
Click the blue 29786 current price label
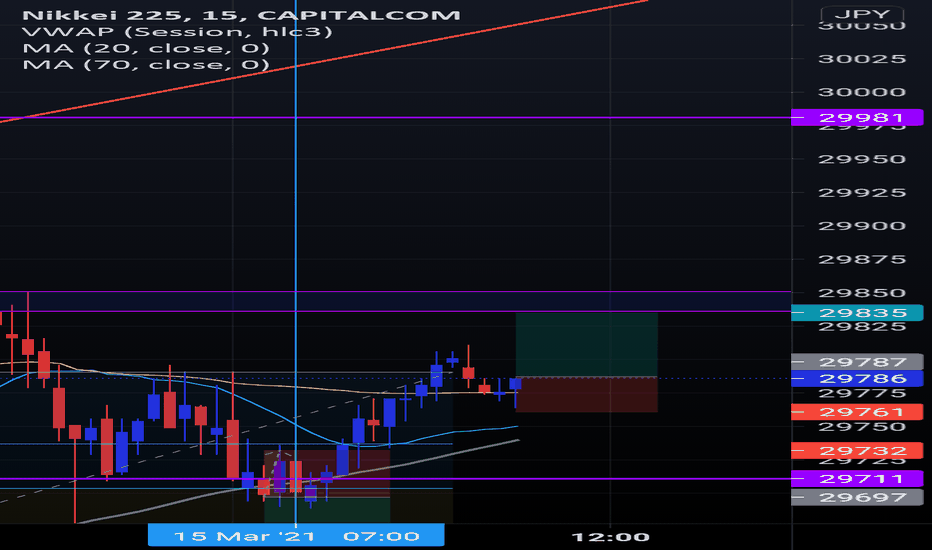coord(857,378)
